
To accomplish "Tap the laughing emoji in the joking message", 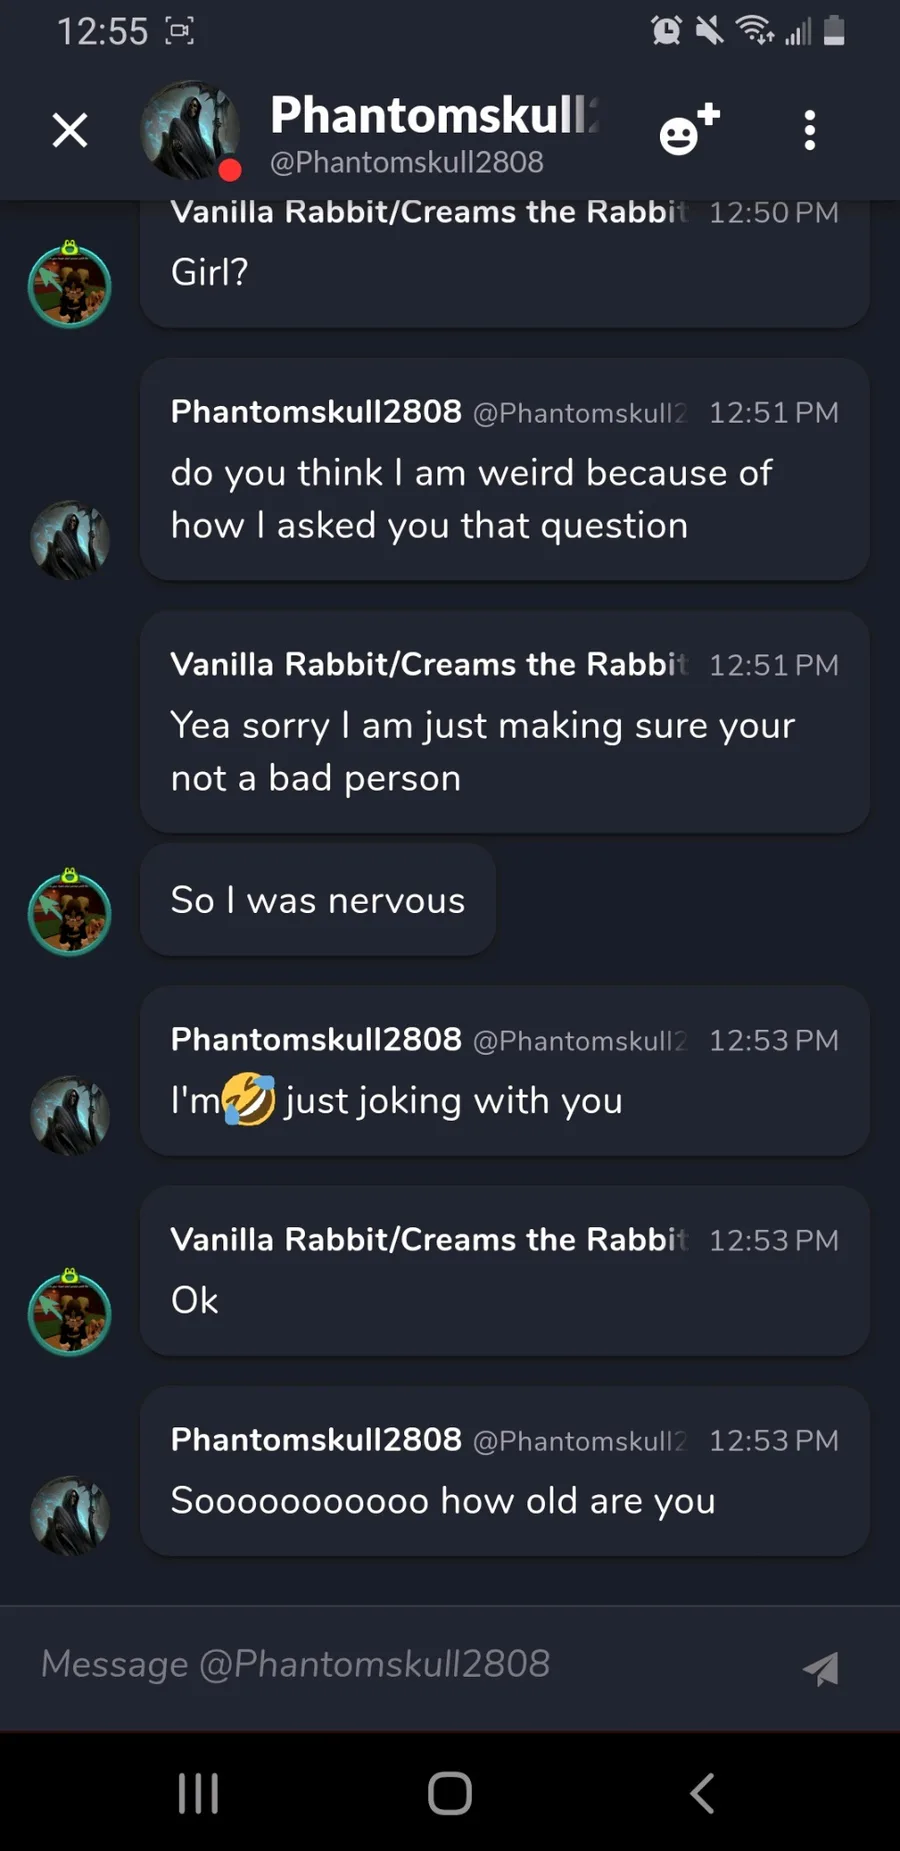I will 249,1100.
